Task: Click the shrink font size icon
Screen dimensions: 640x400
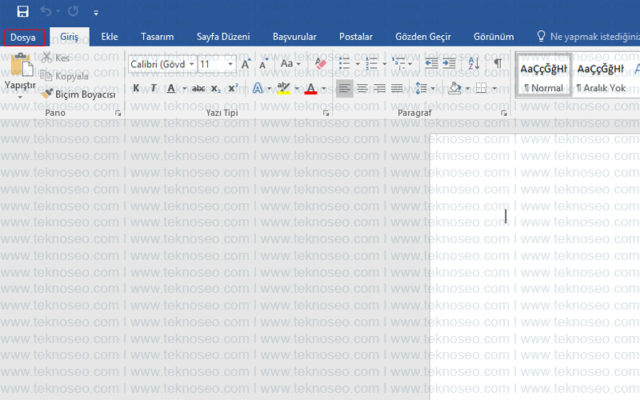Action: (x=263, y=64)
